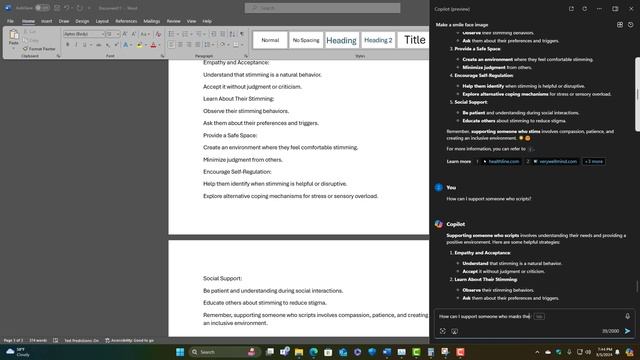The width and height of the screenshot is (640, 360).
Task: Switch to the Review tab
Action: (173, 21)
